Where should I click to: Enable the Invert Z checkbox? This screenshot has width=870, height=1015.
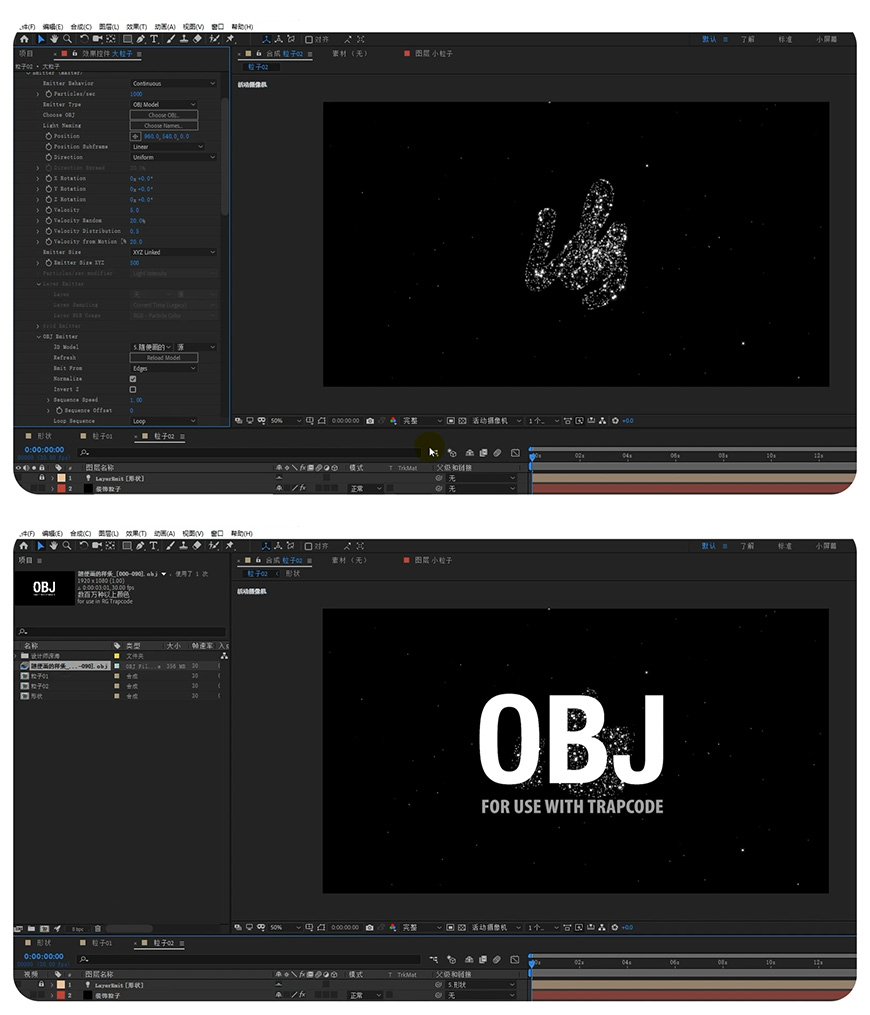133,389
